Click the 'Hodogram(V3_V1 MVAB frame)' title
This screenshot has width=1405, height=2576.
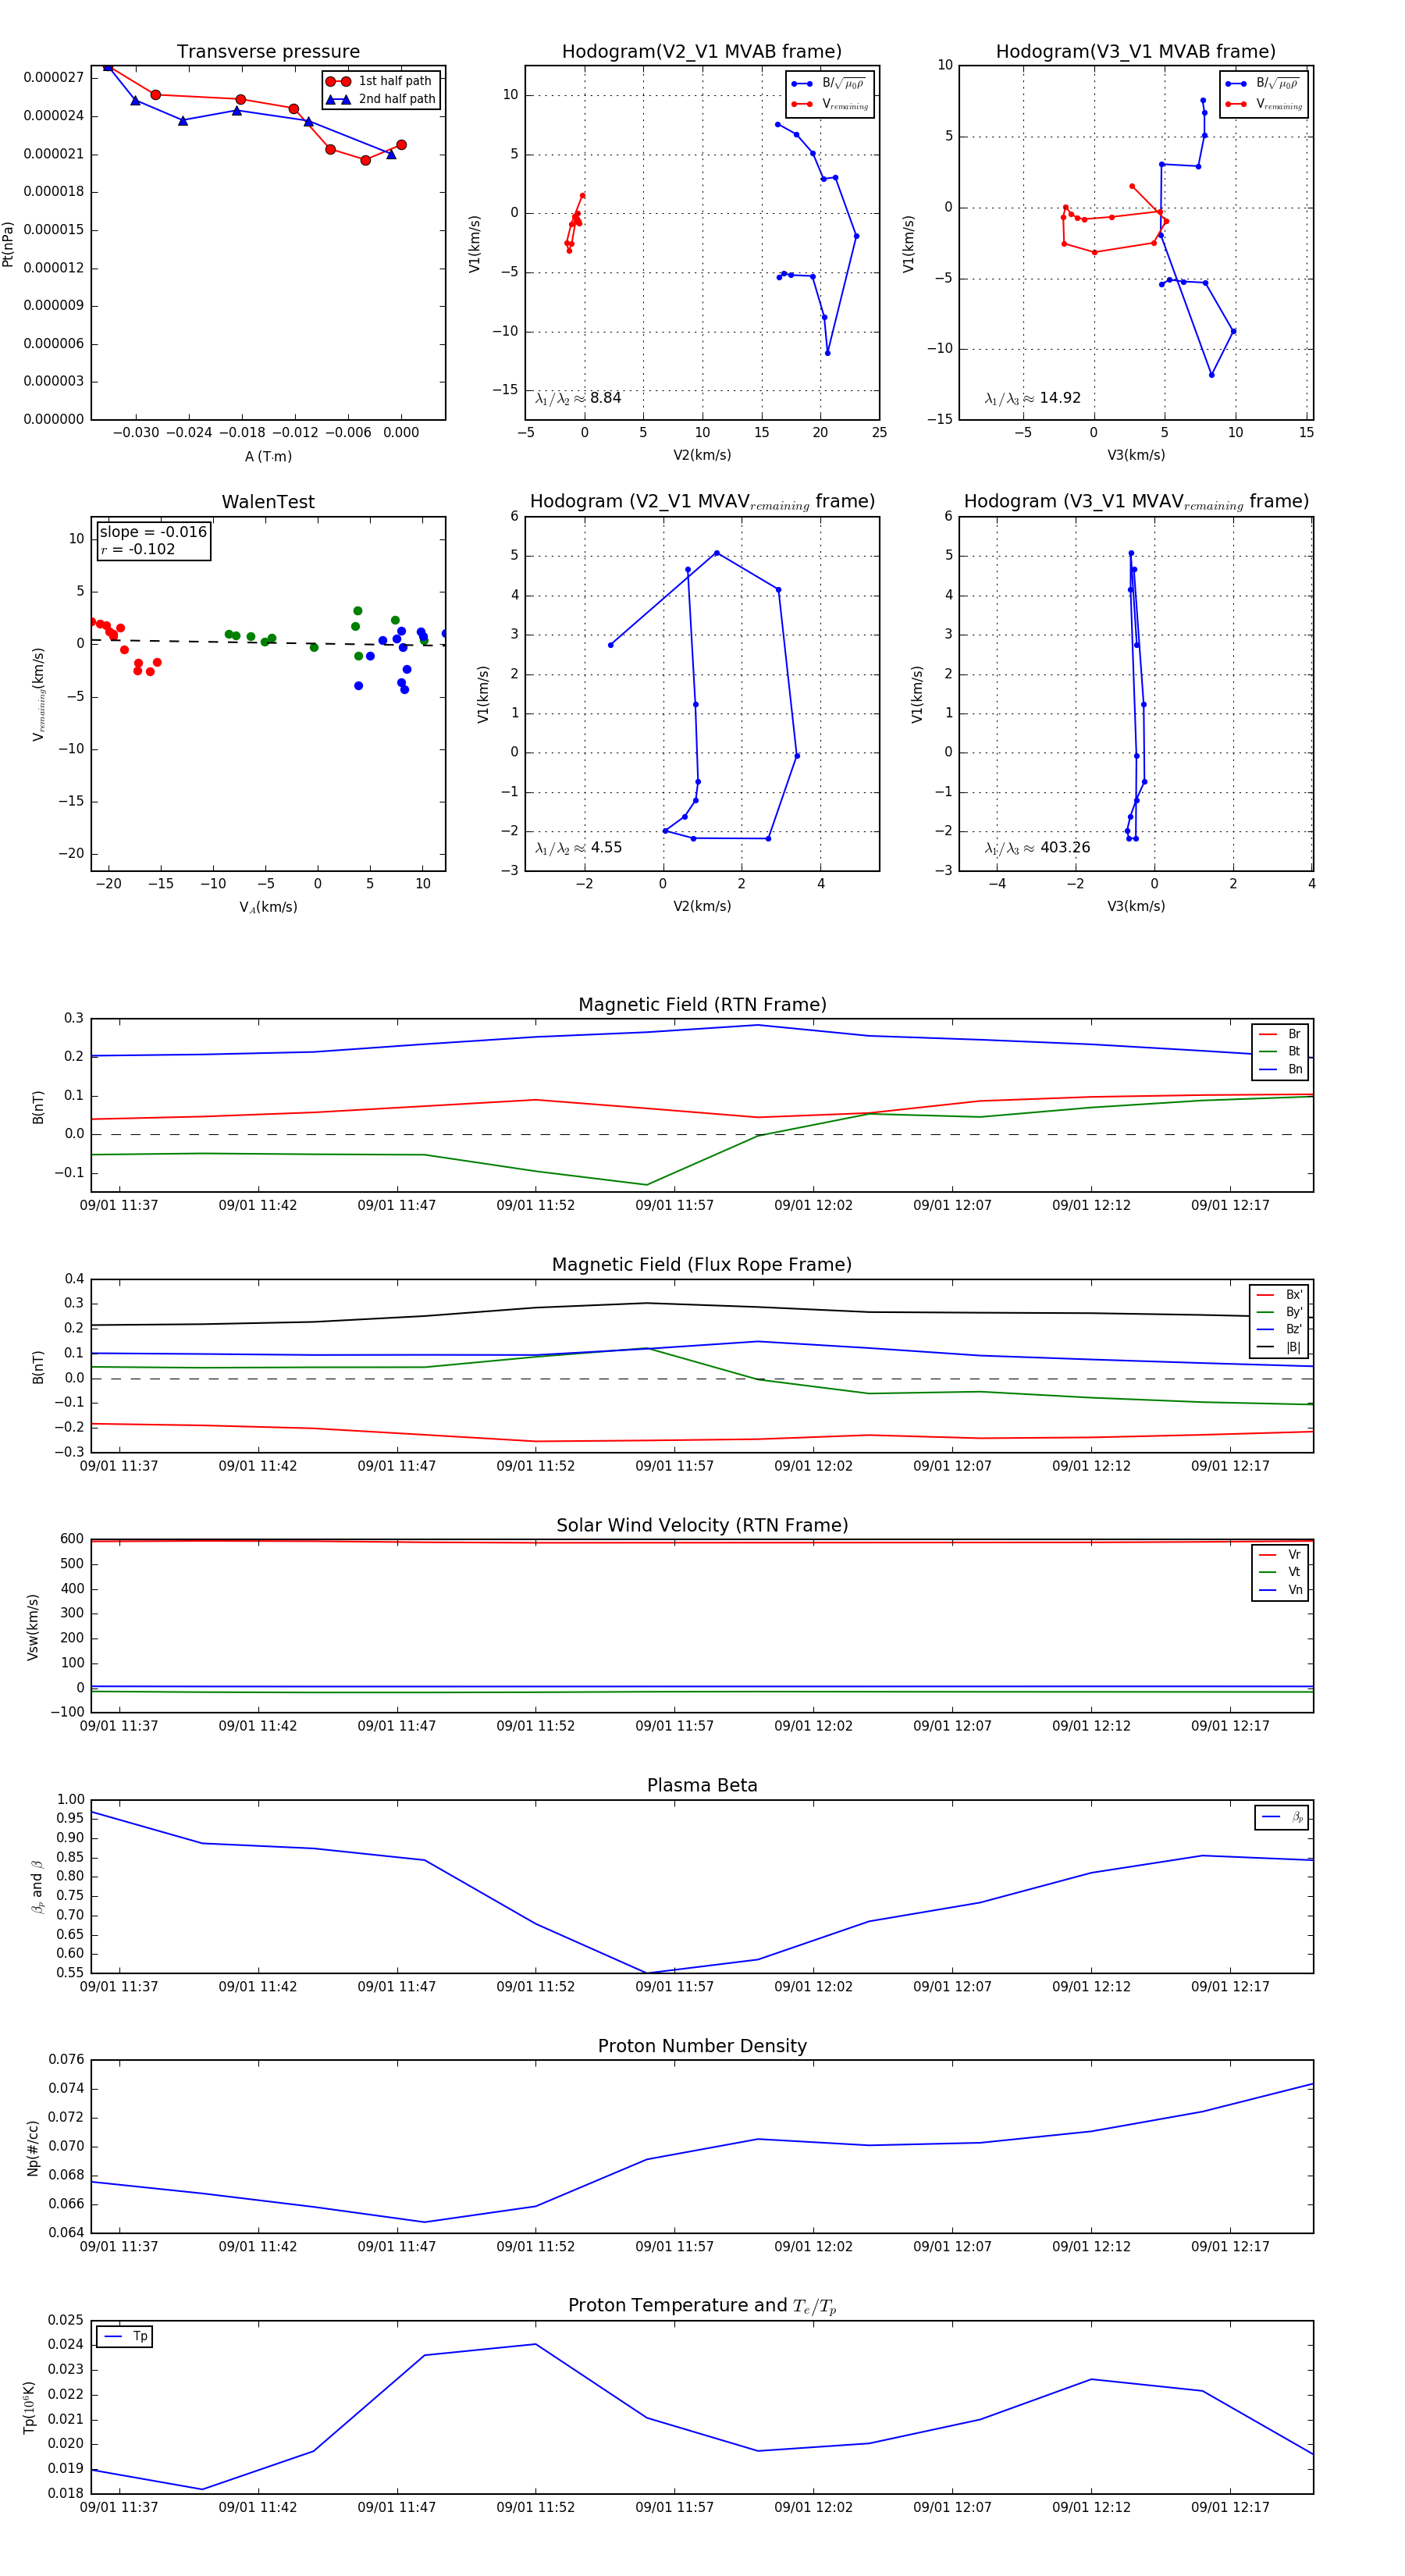[1136, 52]
